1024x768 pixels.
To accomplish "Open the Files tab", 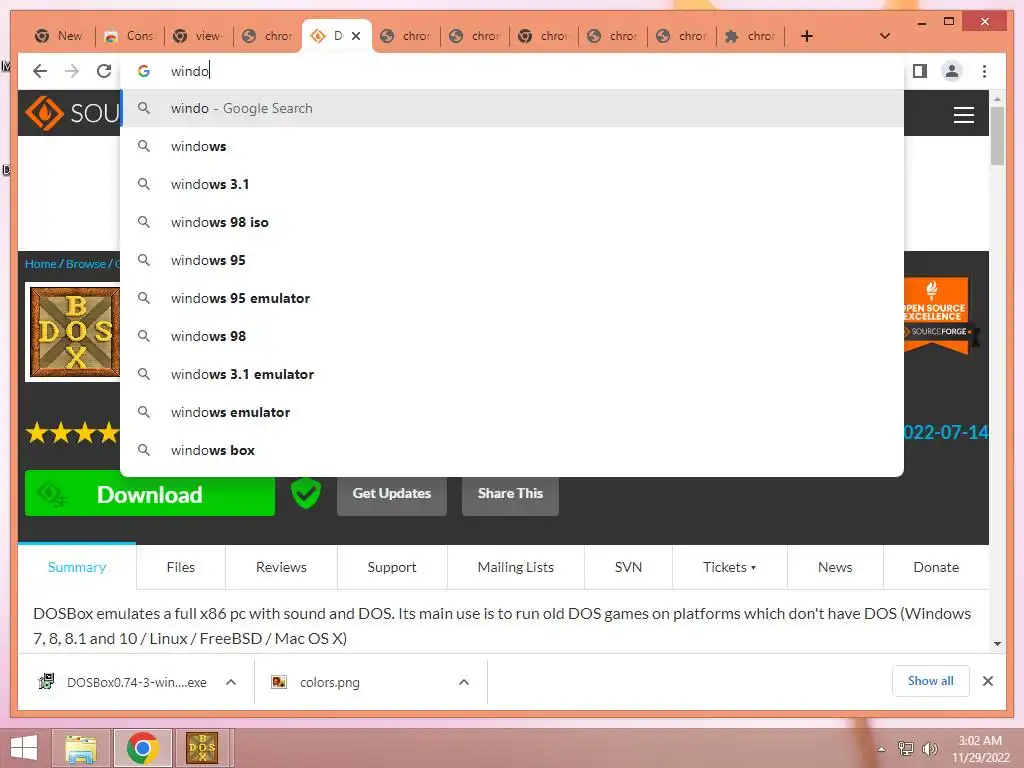I will pyautogui.click(x=181, y=567).
